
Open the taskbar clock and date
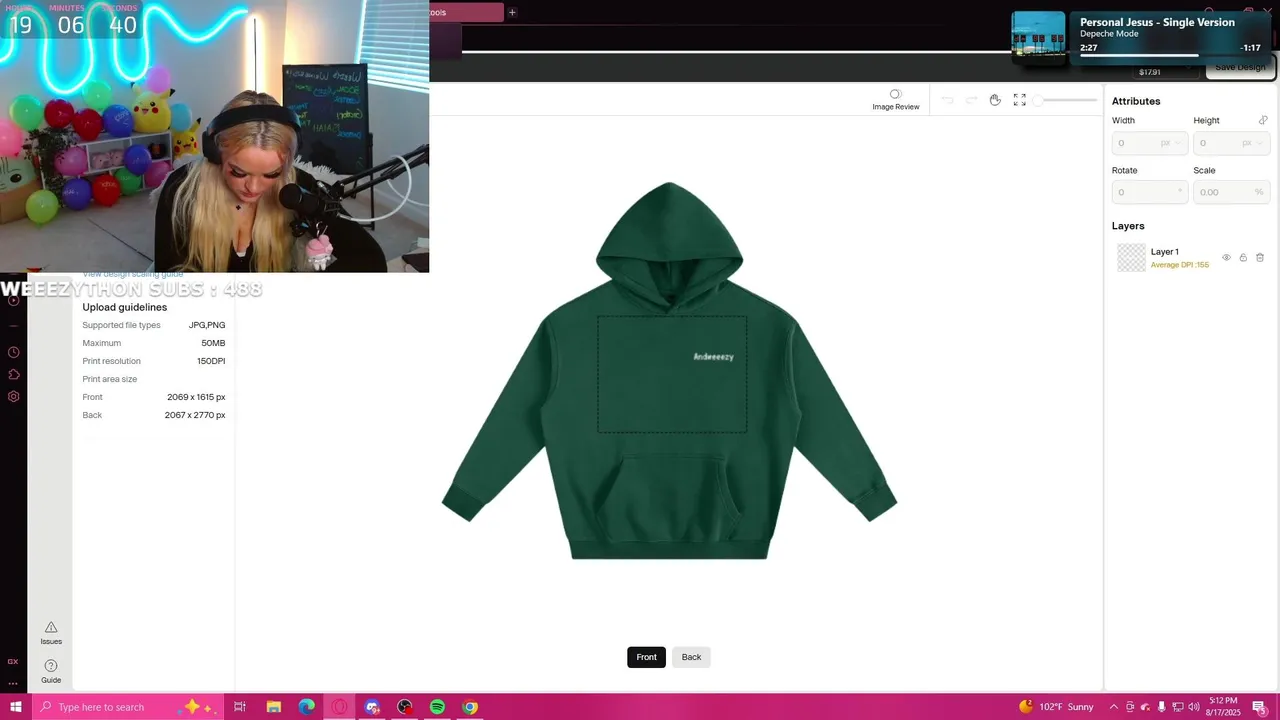pyautogui.click(x=1223, y=707)
